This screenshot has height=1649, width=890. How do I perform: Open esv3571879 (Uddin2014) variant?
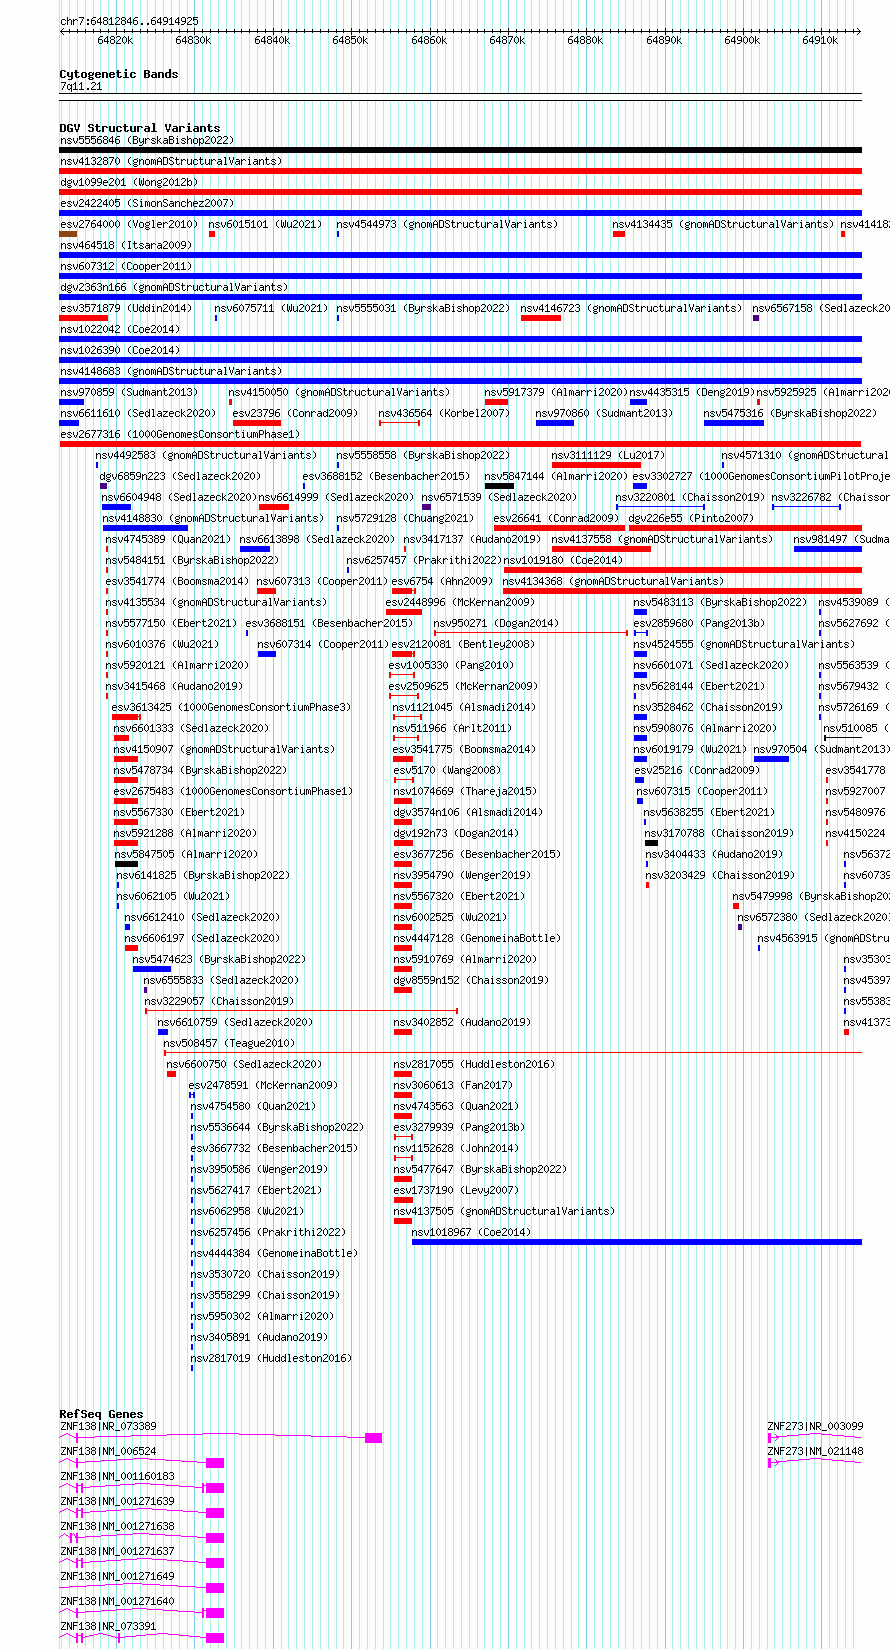click(126, 308)
